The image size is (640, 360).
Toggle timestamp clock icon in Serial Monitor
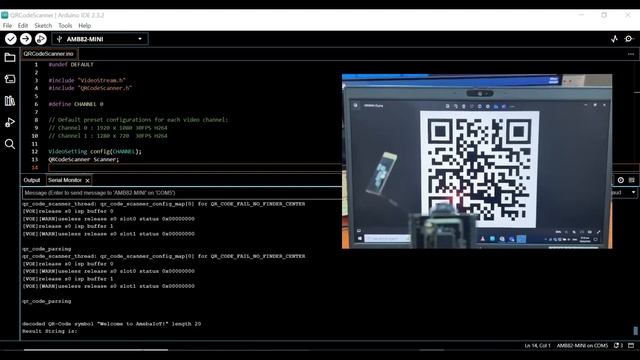pyautogui.click(x=620, y=180)
